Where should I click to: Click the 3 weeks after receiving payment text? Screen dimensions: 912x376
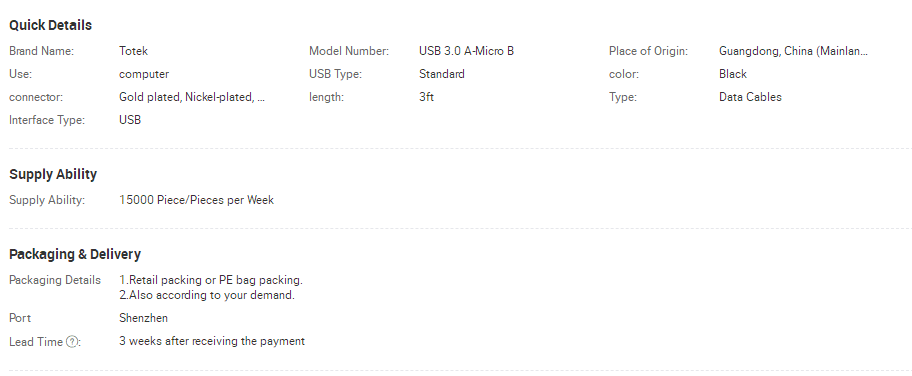point(212,342)
